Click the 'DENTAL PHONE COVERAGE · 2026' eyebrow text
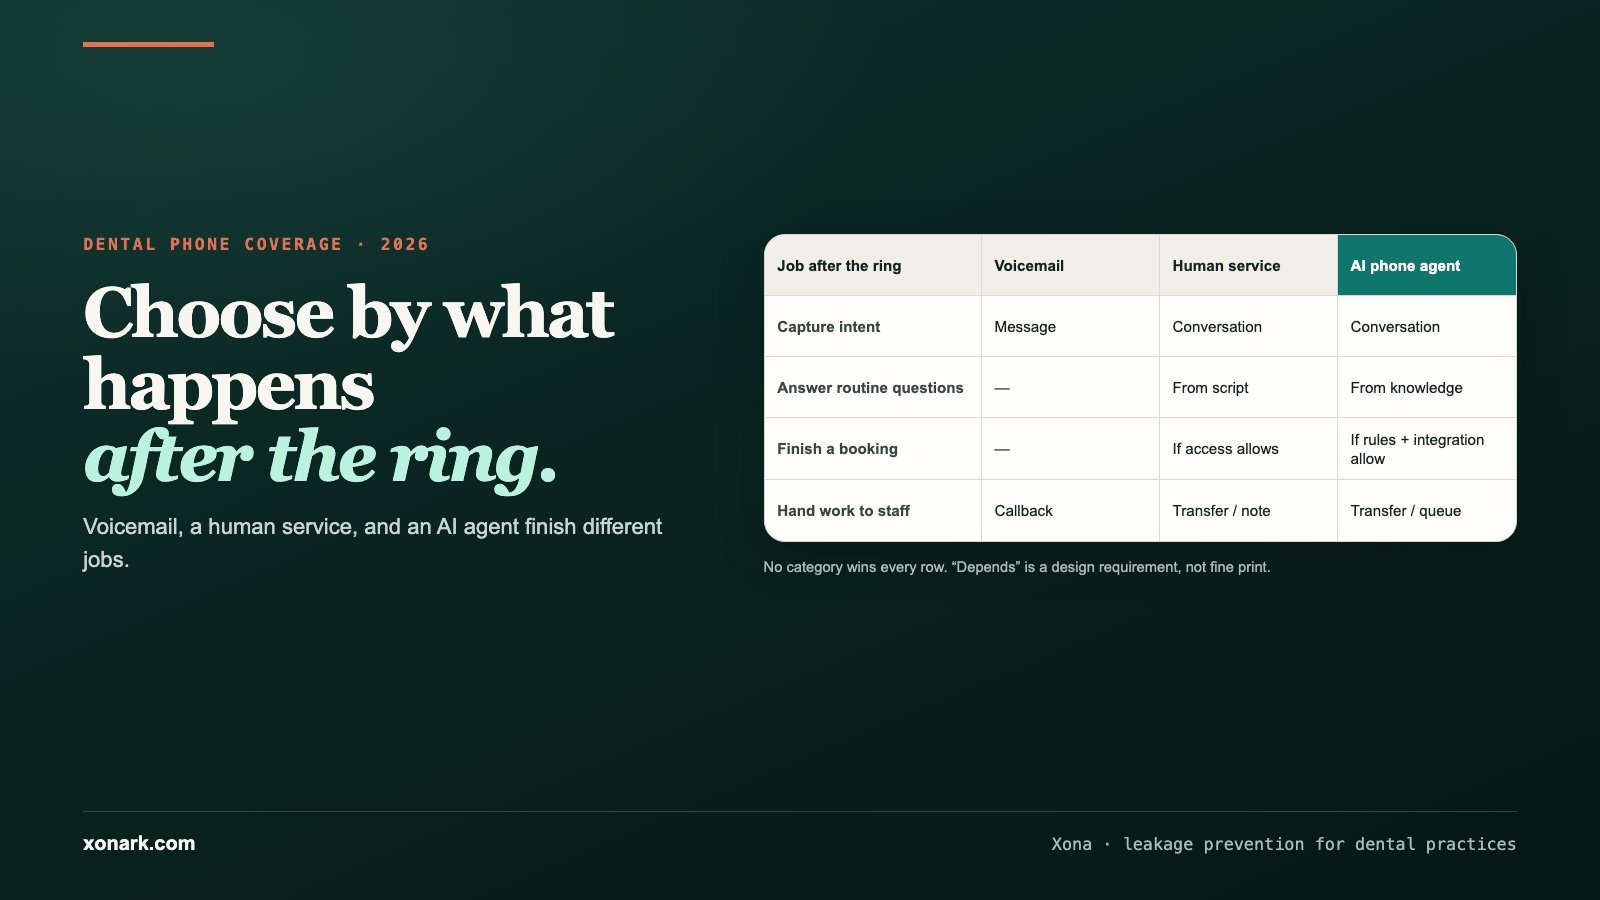The width and height of the screenshot is (1600, 900). 256,244
